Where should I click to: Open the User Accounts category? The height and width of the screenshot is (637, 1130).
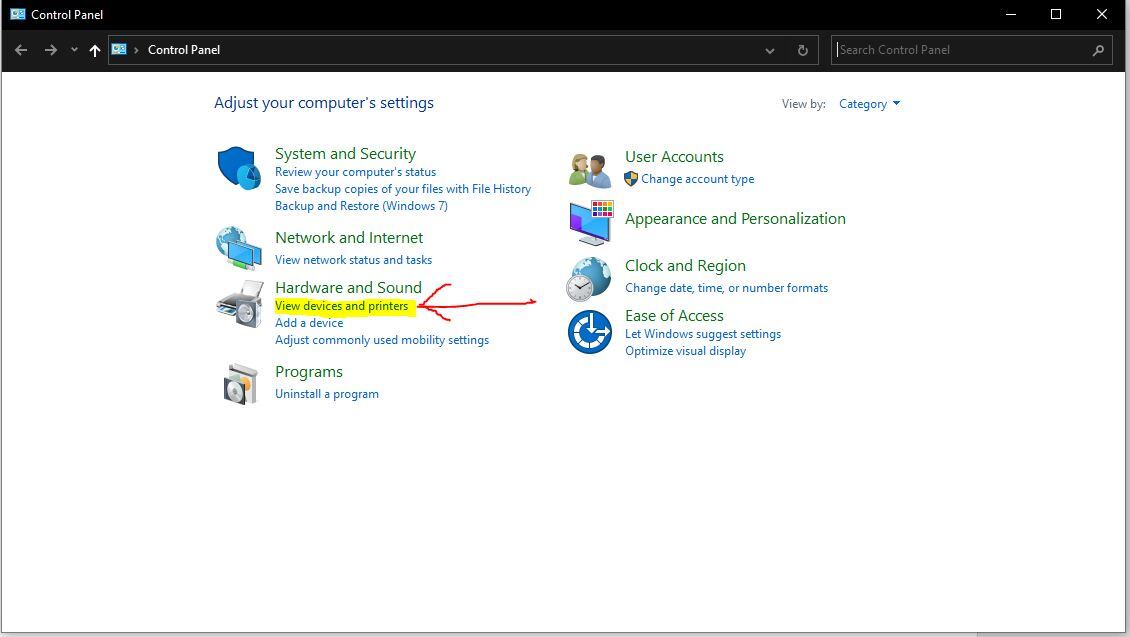(x=674, y=156)
